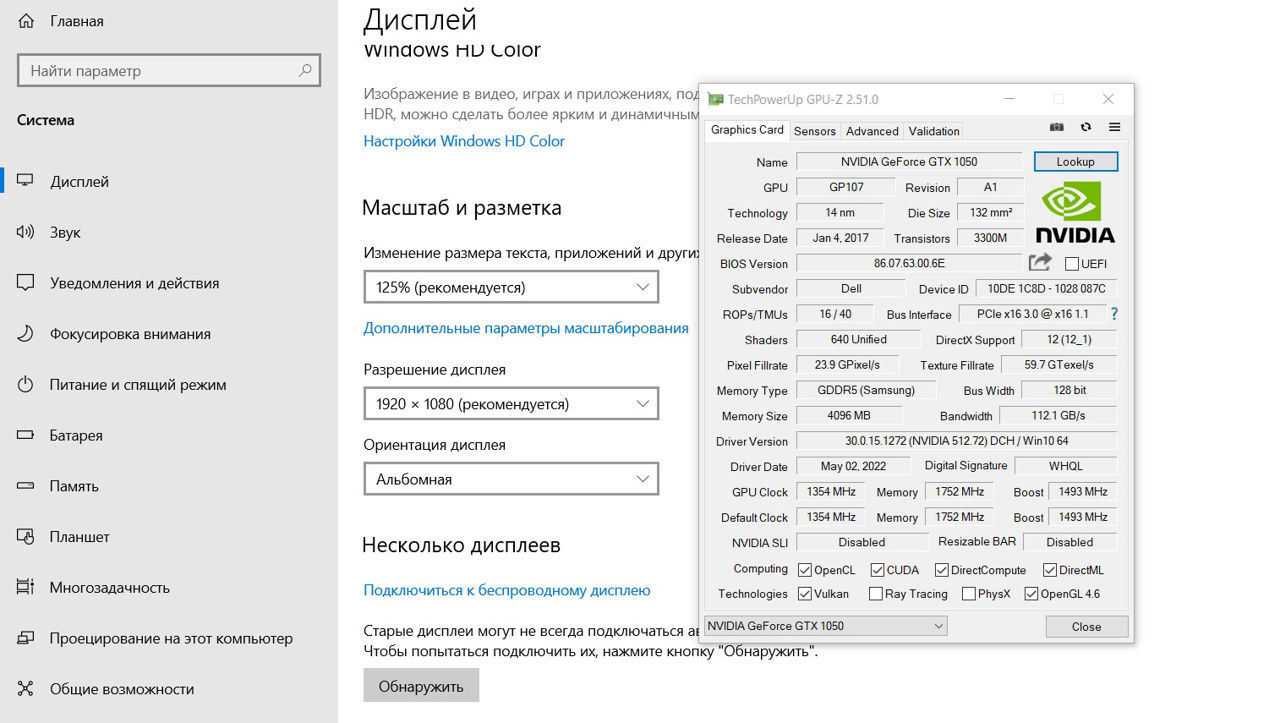
Task: Toggle the OpenGL 4.6 checkbox
Action: (1031, 594)
